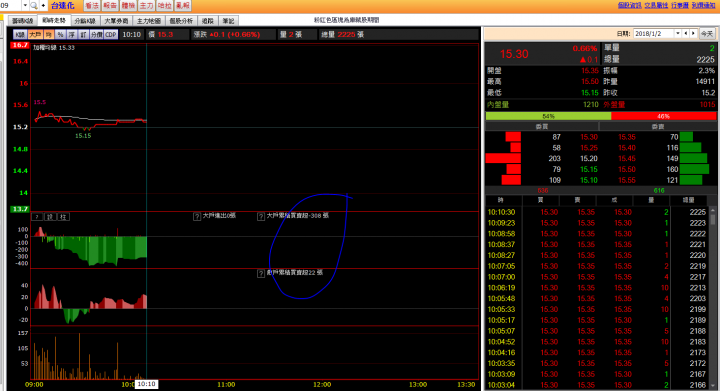Toggle the 分價 price distribution button

tap(96, 34)
